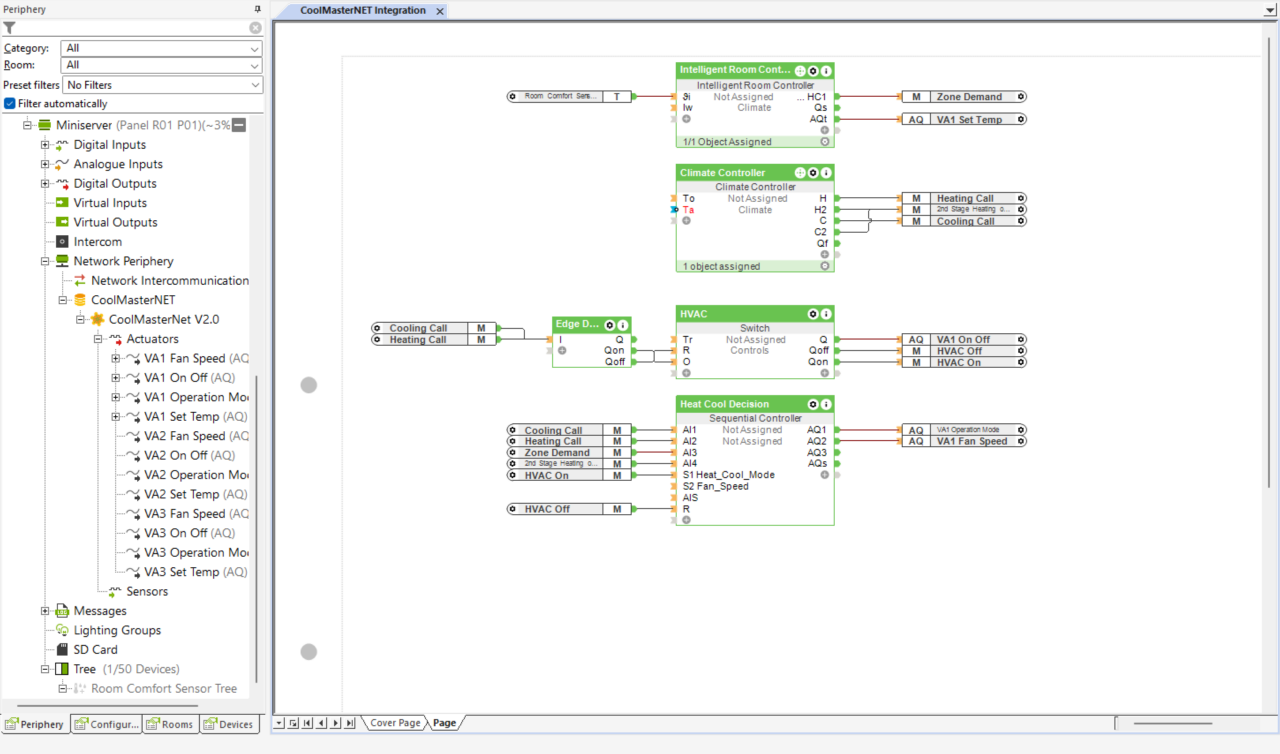Select the Miniserver icon in the Periphery tree
Screen dimensions: 1280x754
click(x=46, y=125)
